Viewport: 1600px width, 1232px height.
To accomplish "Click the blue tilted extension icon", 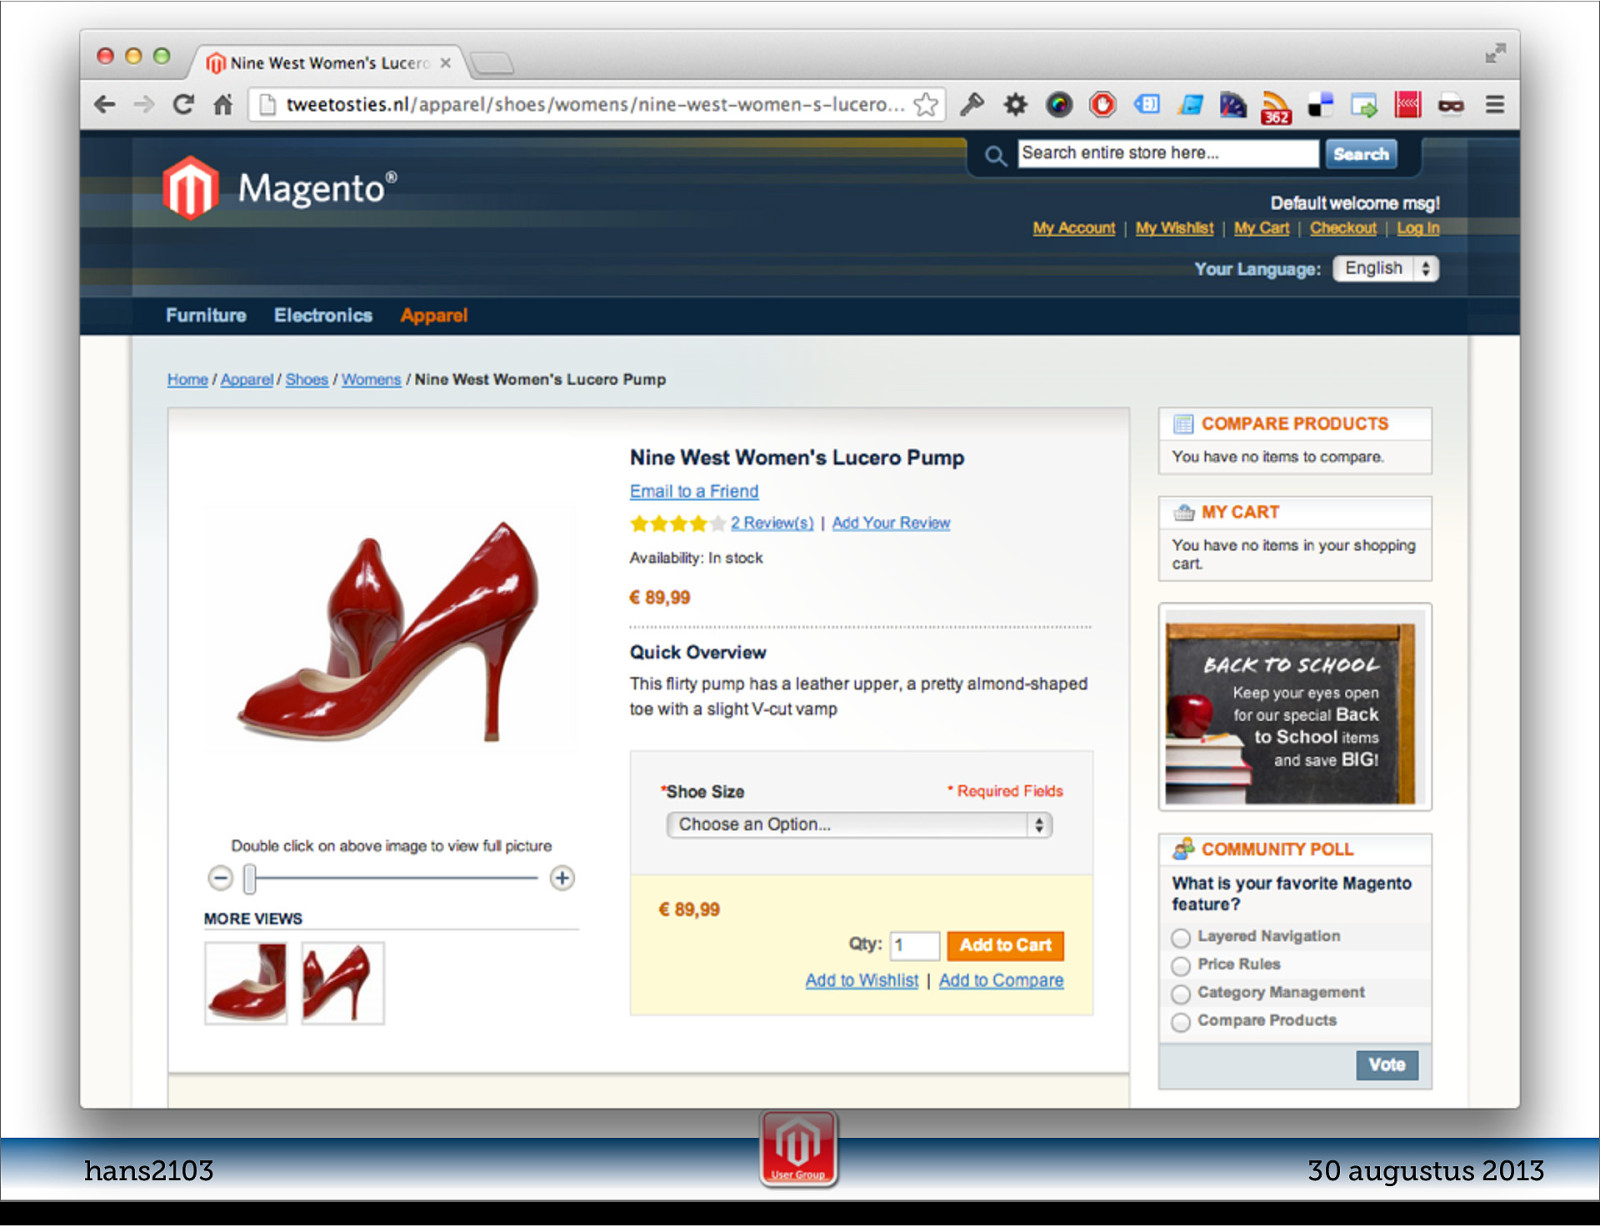I will coord(1190,104).
